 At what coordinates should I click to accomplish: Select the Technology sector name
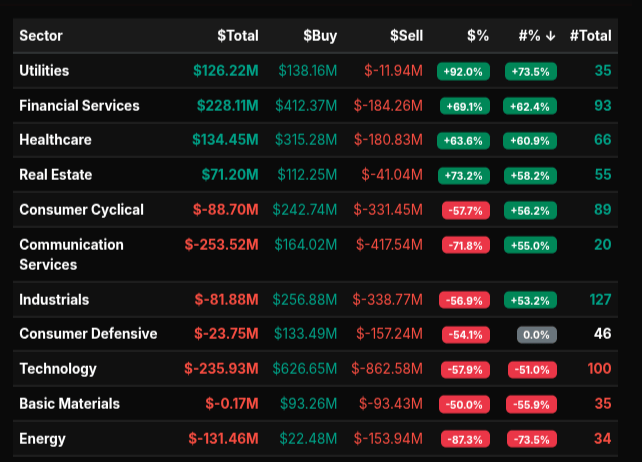click(58, 369)
